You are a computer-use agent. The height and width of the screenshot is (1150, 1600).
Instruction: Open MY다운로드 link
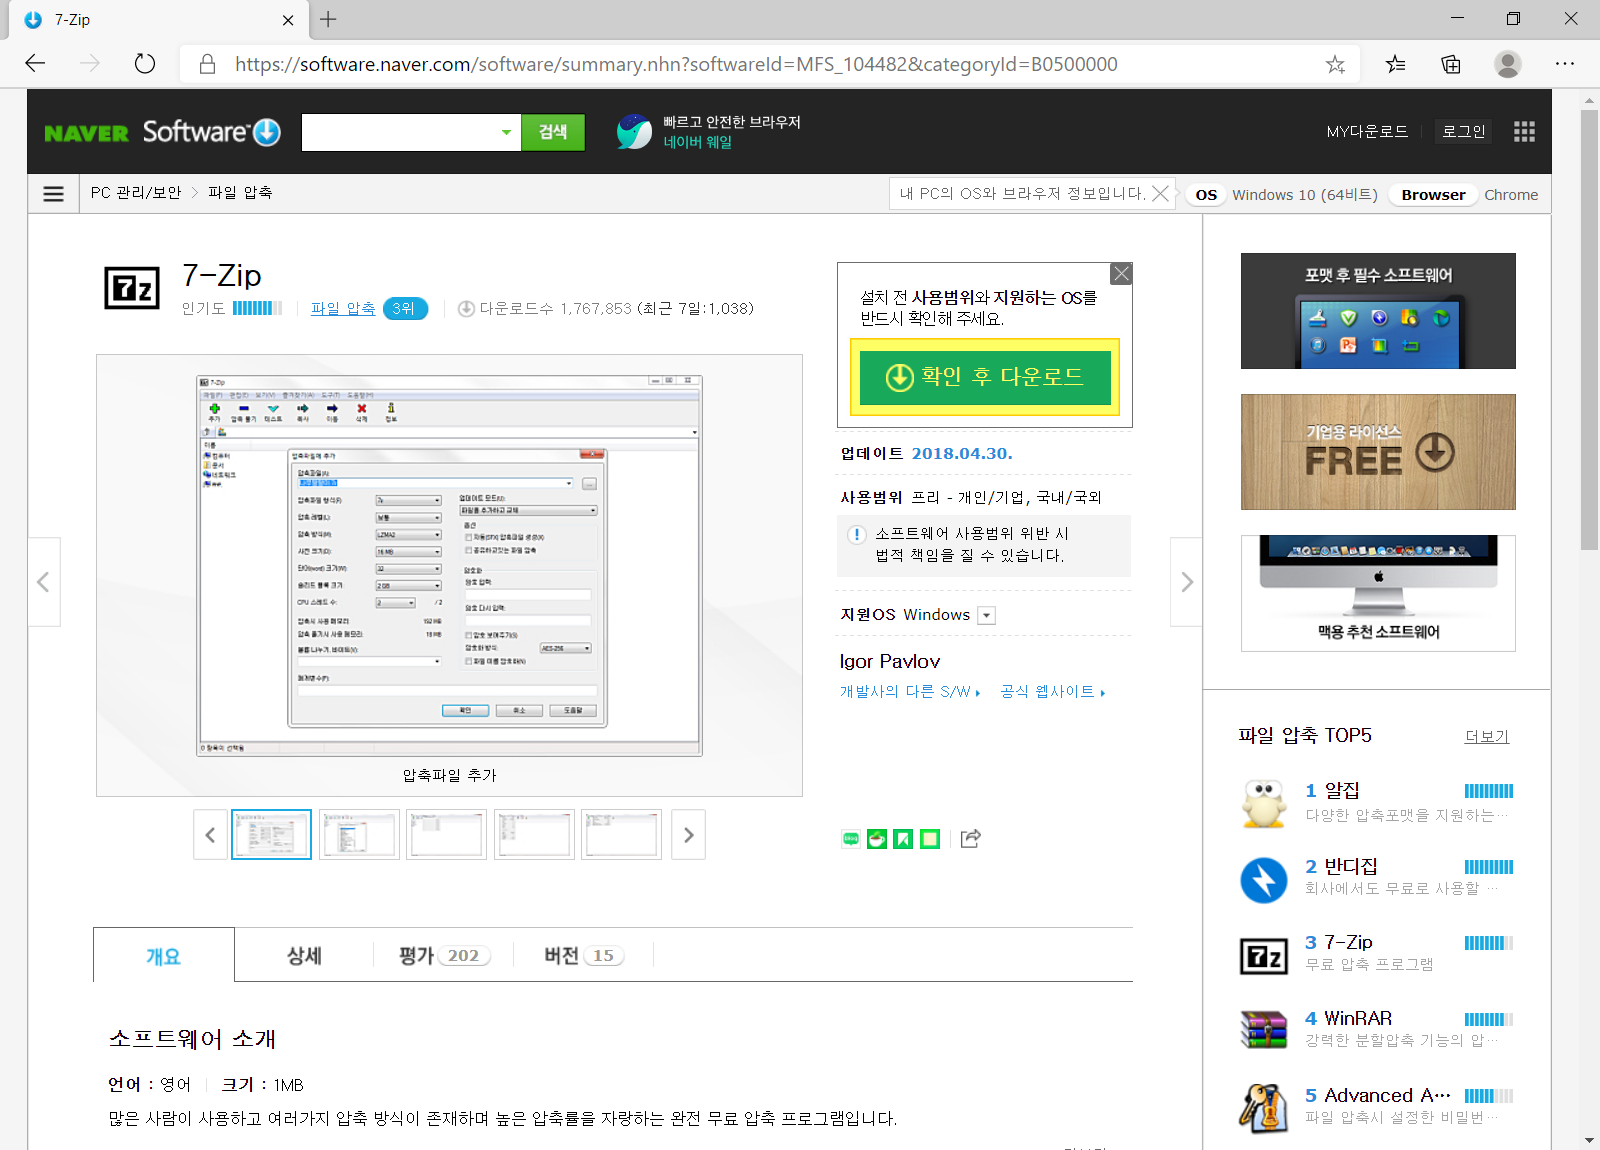coord(1367,131)
